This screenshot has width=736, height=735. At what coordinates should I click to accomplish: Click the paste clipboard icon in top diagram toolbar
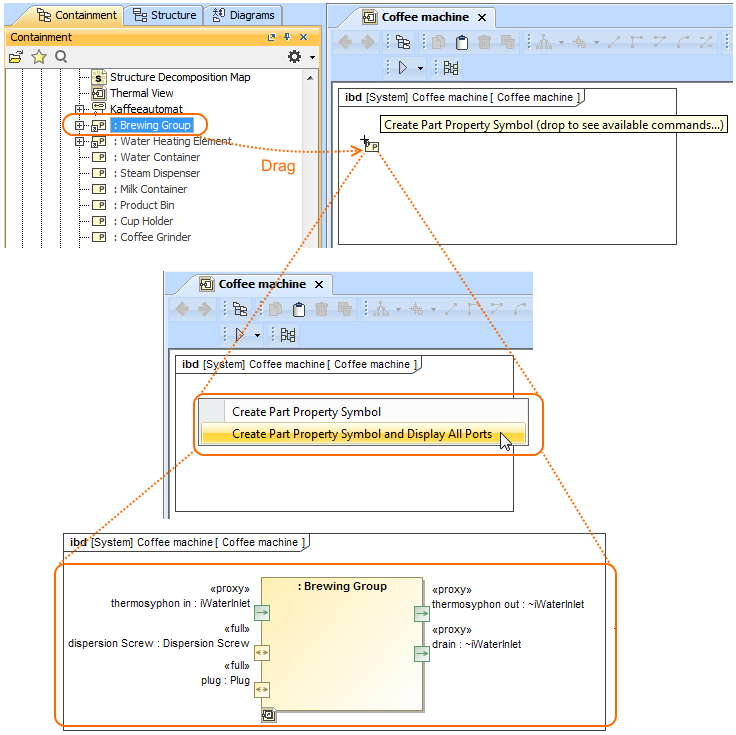[462, 42]
